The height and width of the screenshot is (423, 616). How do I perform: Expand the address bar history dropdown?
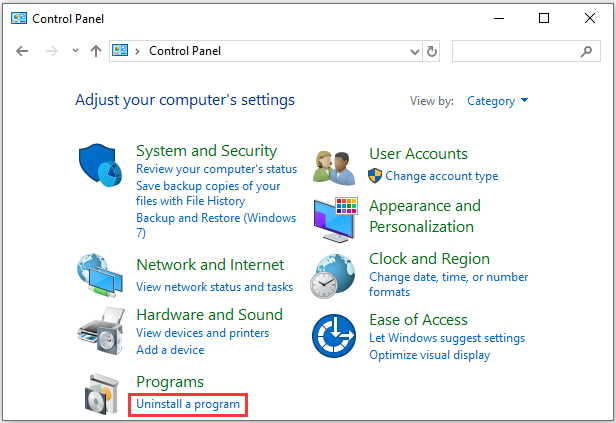[x=414, y=51]
